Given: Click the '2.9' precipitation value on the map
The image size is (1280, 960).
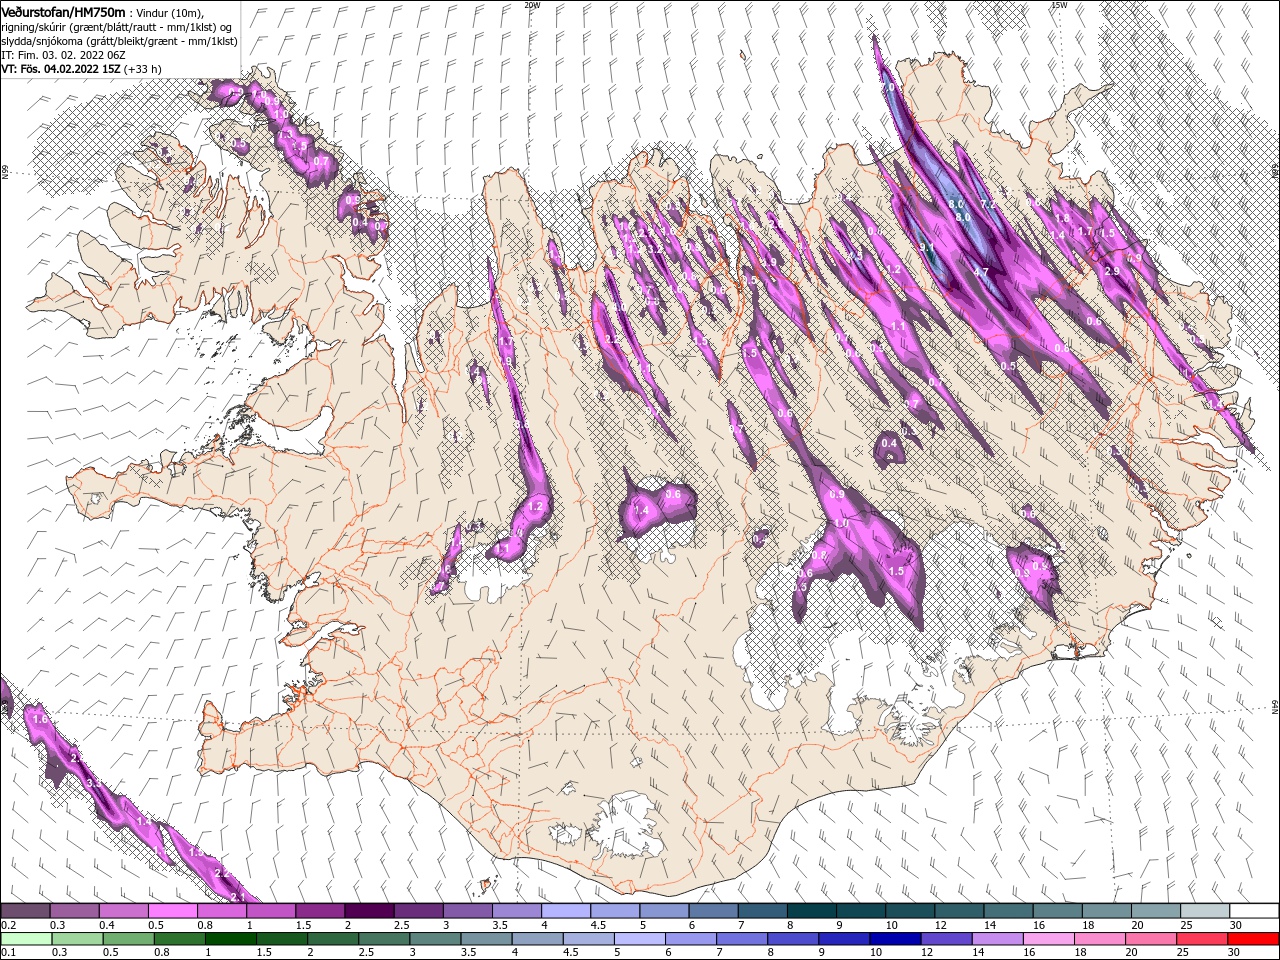Looking at the screenshot, I should (x=1111, y=271).
